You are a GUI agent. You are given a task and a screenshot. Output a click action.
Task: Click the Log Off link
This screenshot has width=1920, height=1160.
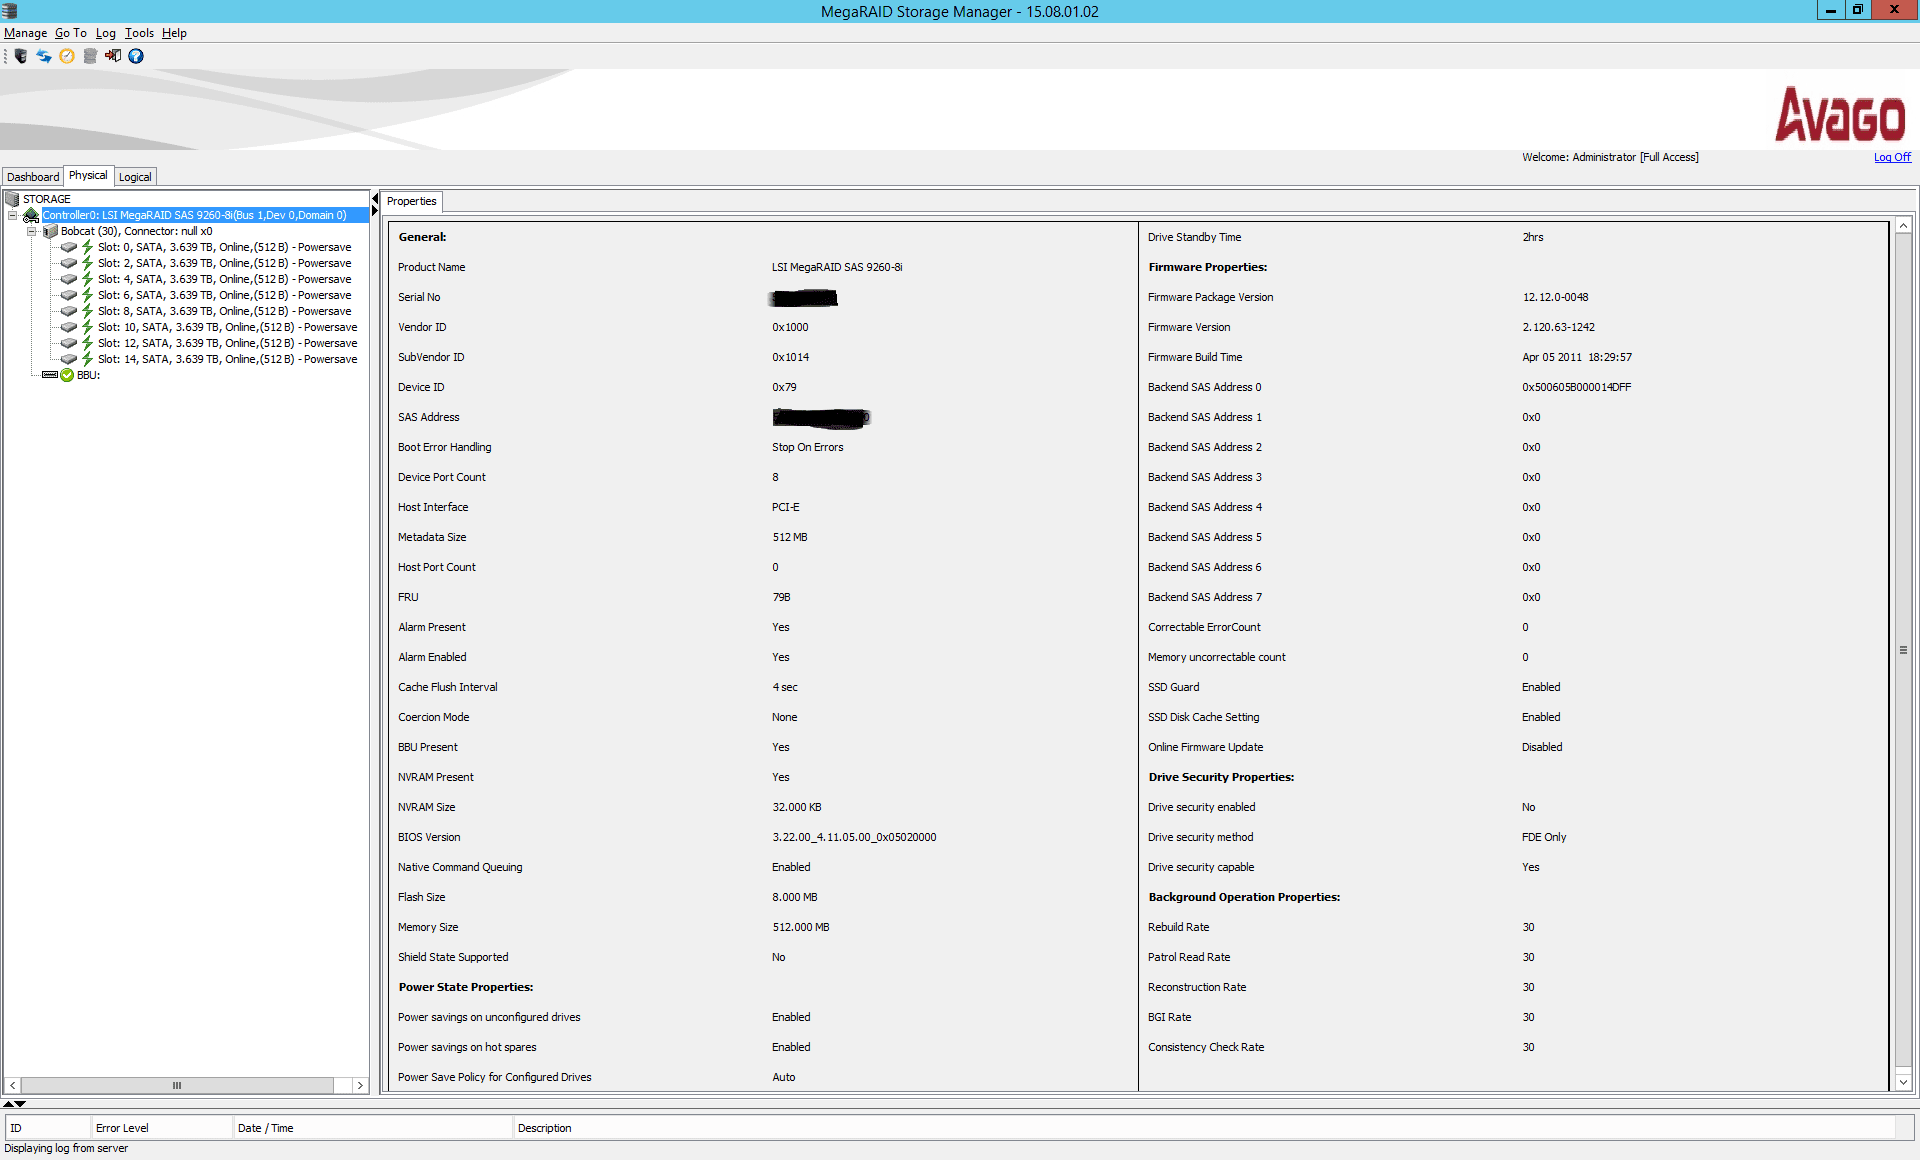[x=1892, y=157]
